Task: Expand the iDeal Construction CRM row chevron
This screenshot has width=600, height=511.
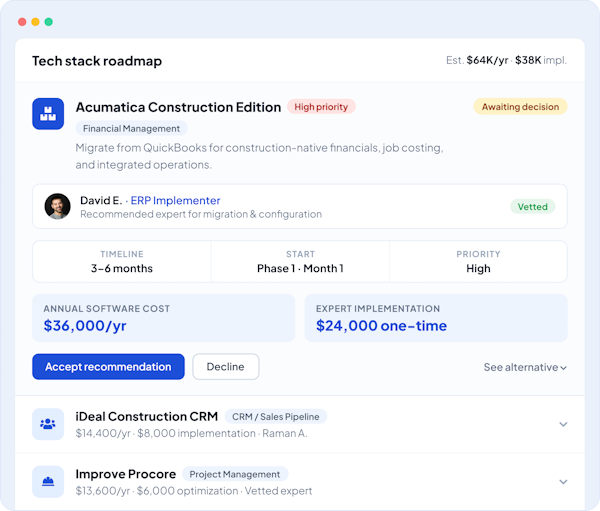Action: point(563,424)
